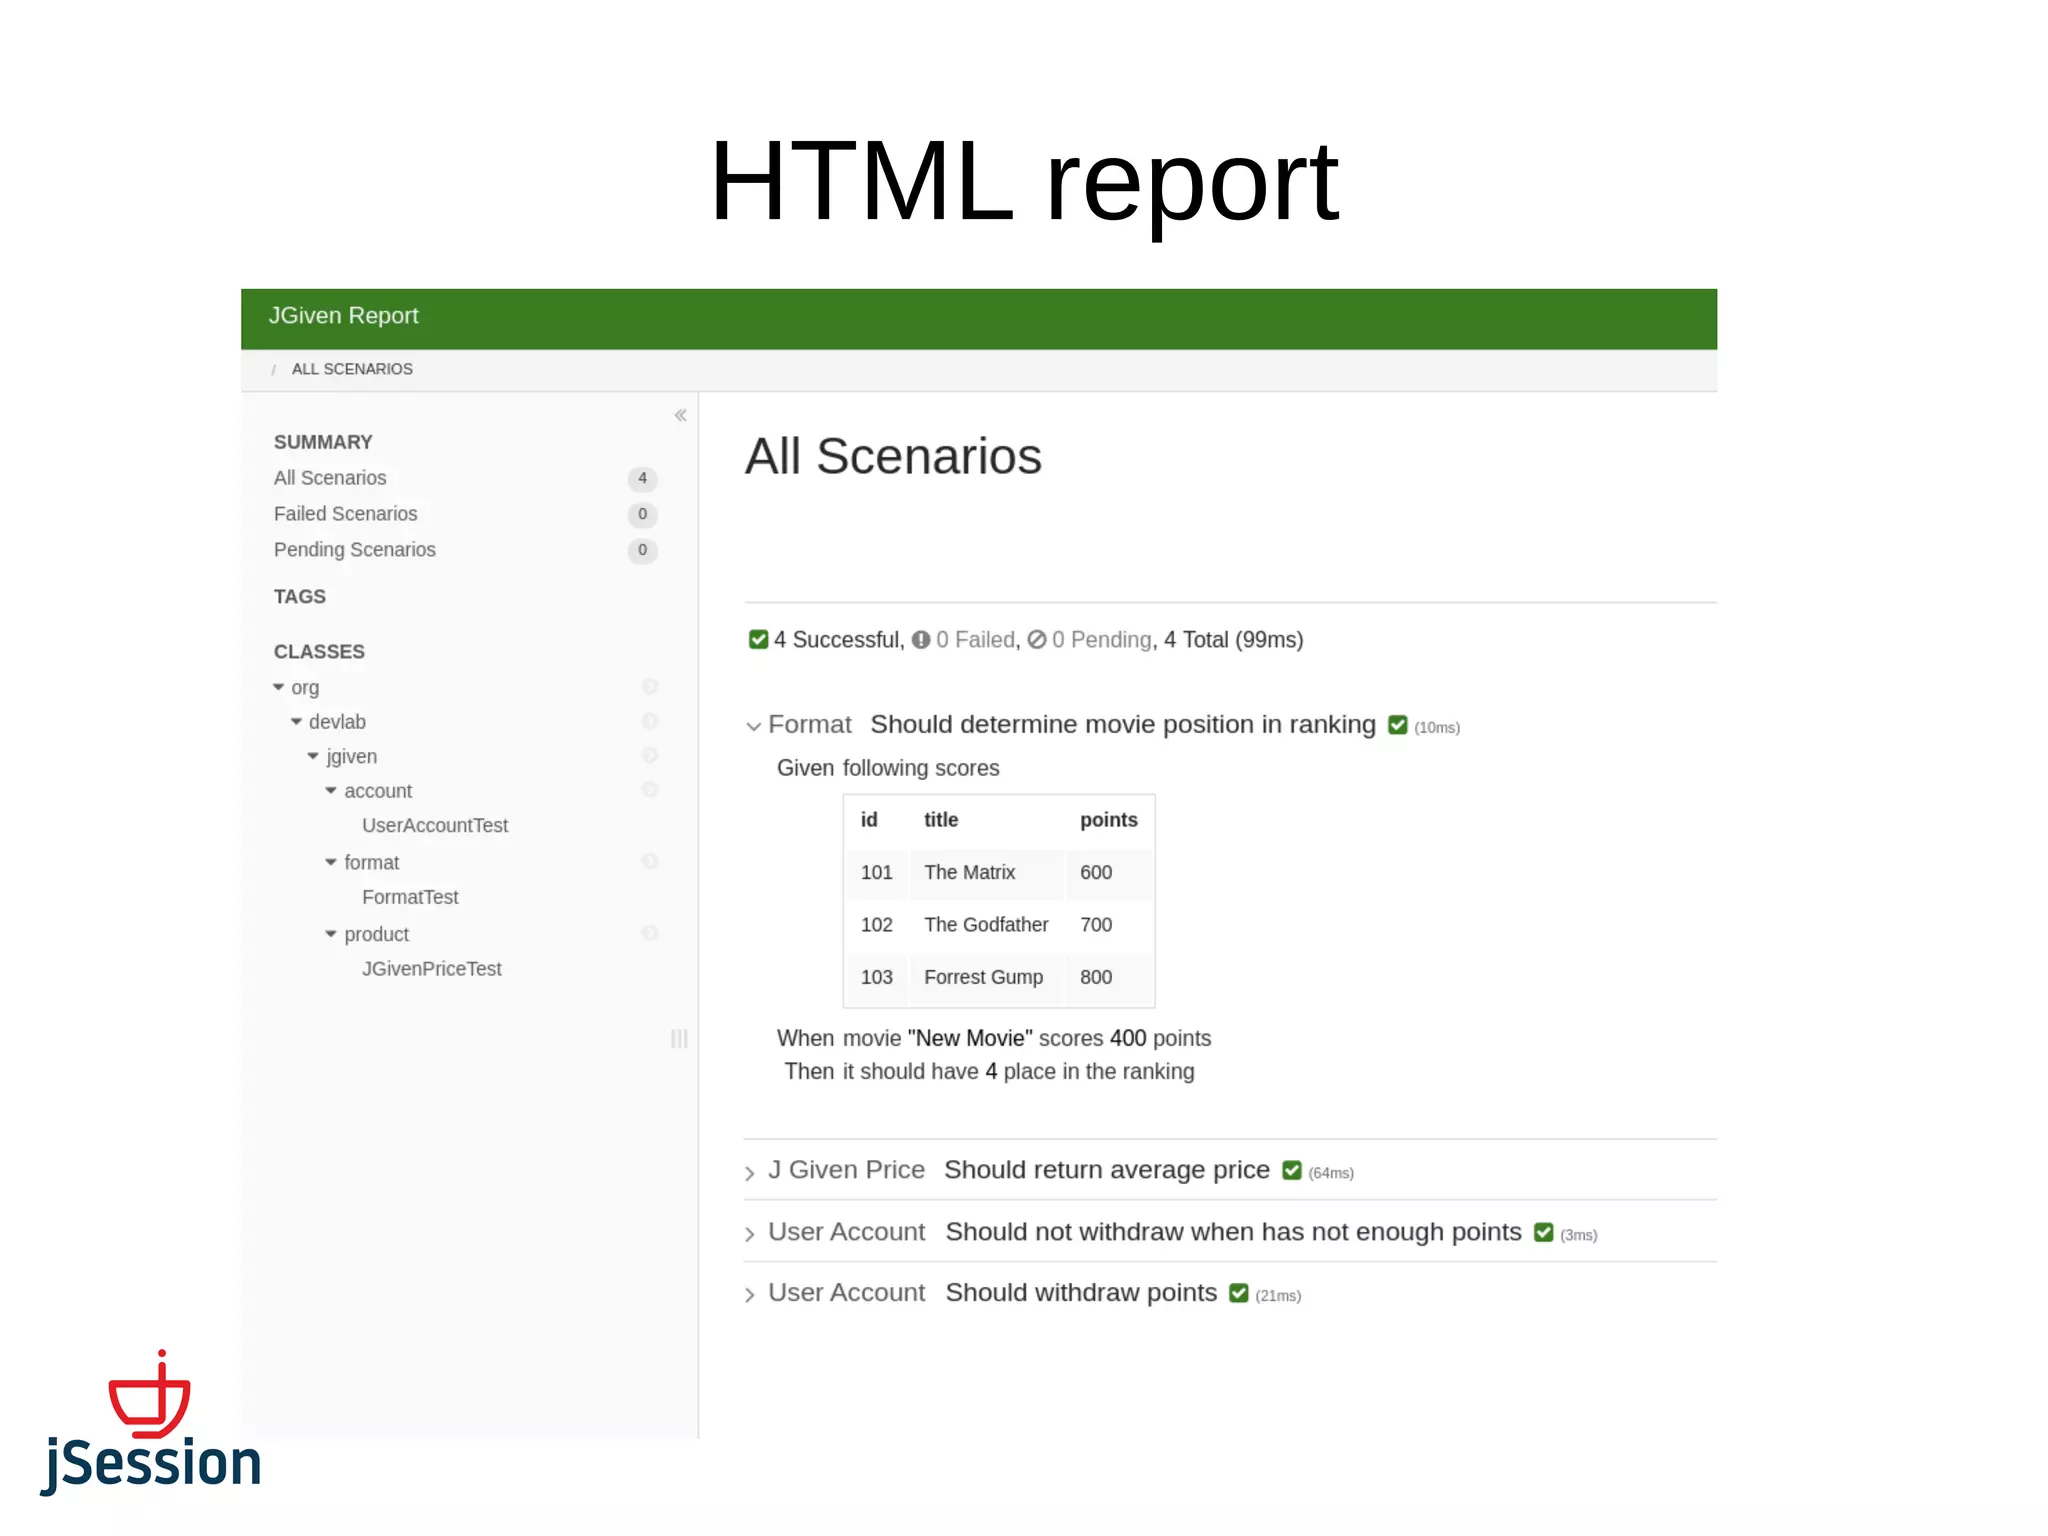Open All Scenarios in summary sidebar
Screen dimensions: 2048x1536
click(330, 478)
